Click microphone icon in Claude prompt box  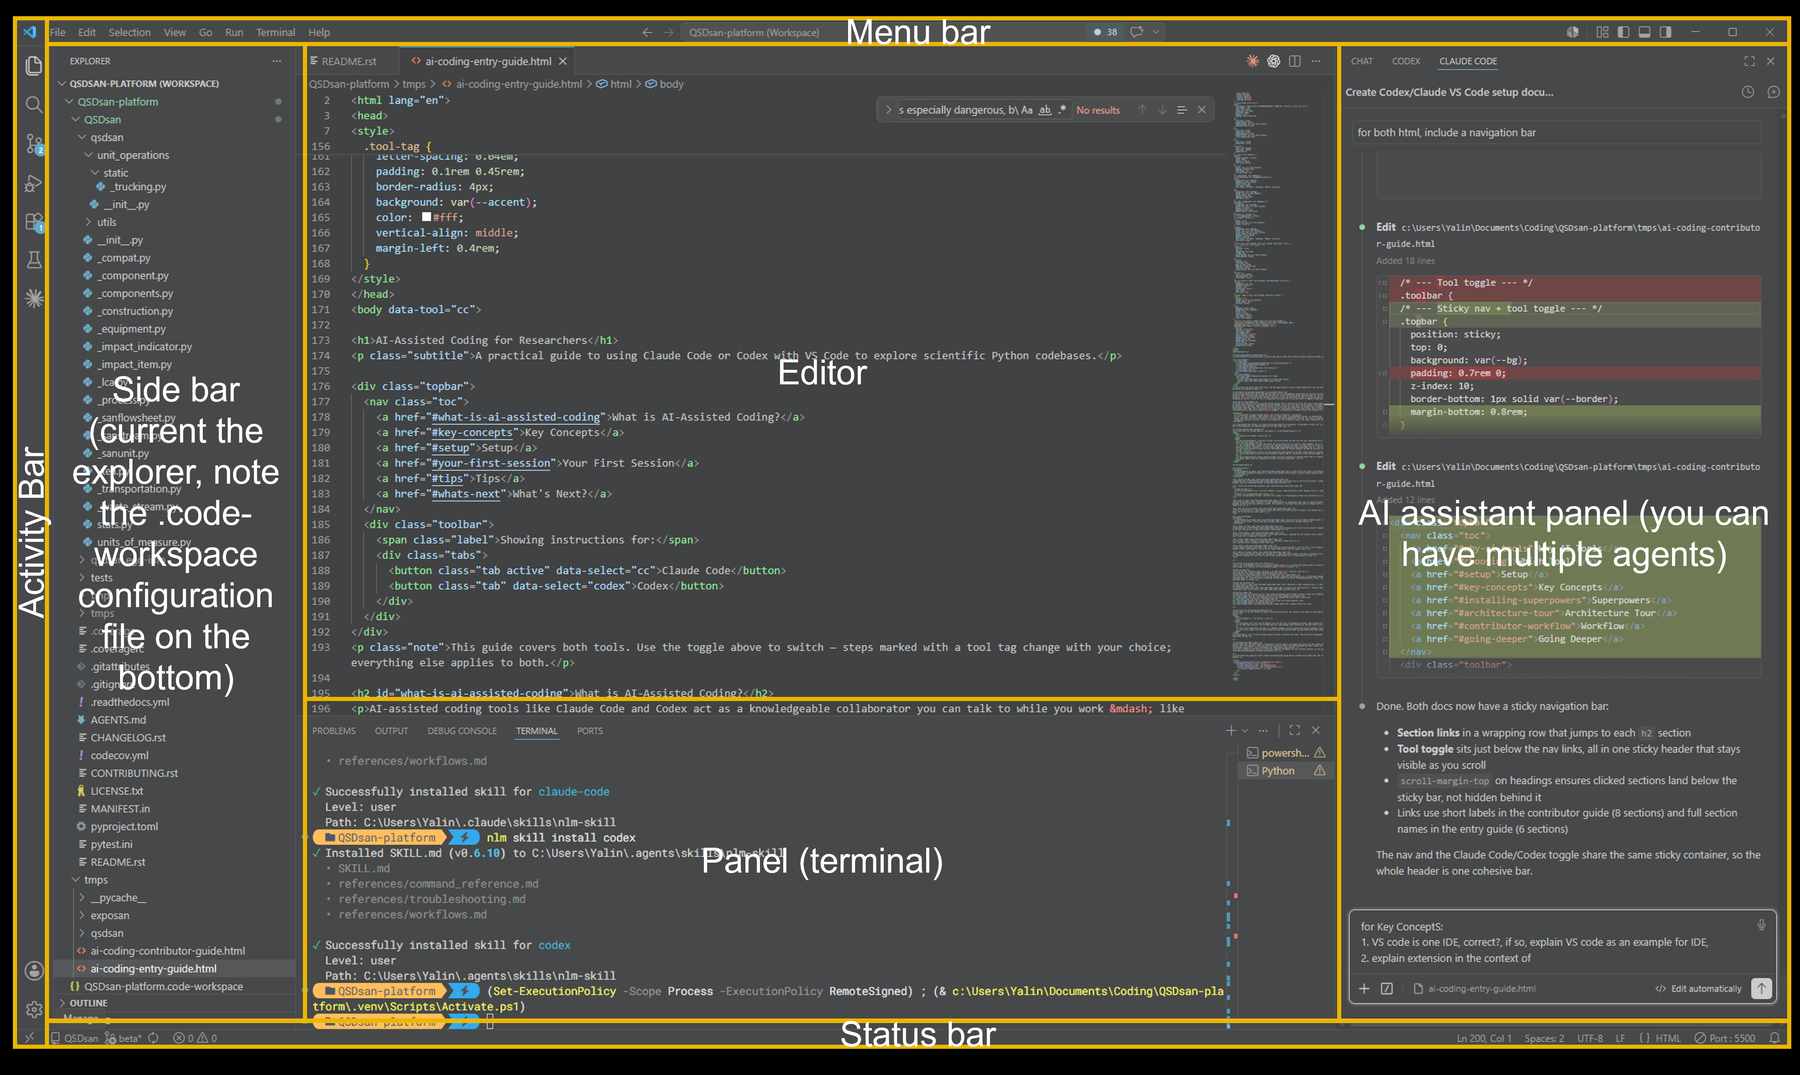1761,925
